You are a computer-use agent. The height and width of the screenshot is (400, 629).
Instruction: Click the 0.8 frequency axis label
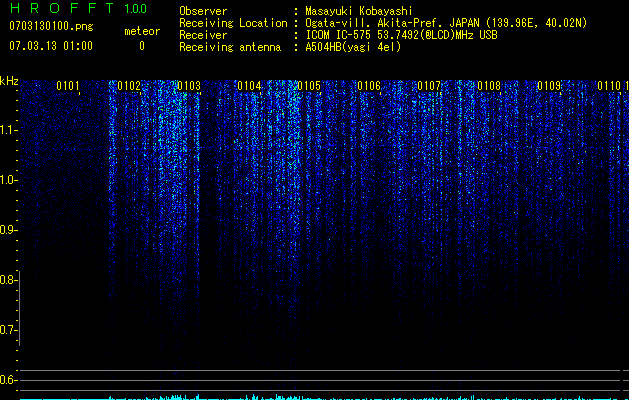point(8,280)
